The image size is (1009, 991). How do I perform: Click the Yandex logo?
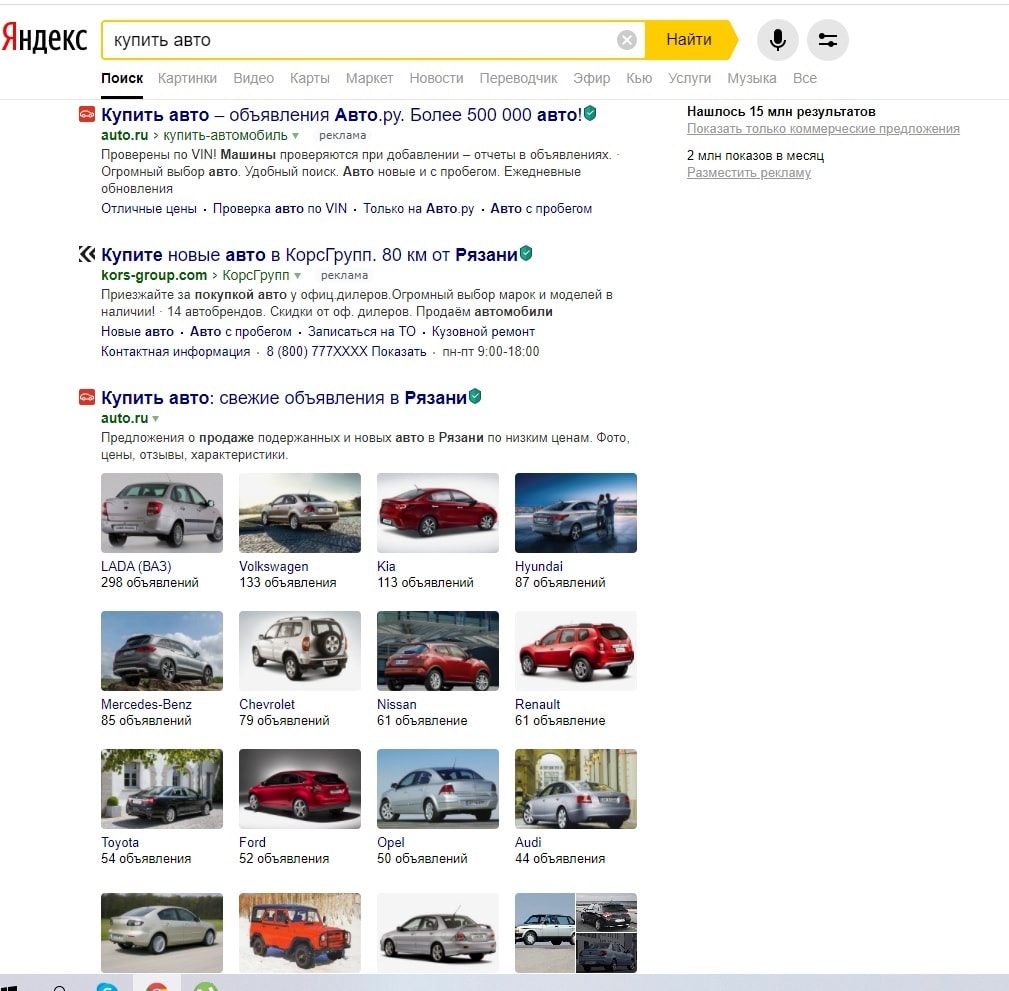45,39
